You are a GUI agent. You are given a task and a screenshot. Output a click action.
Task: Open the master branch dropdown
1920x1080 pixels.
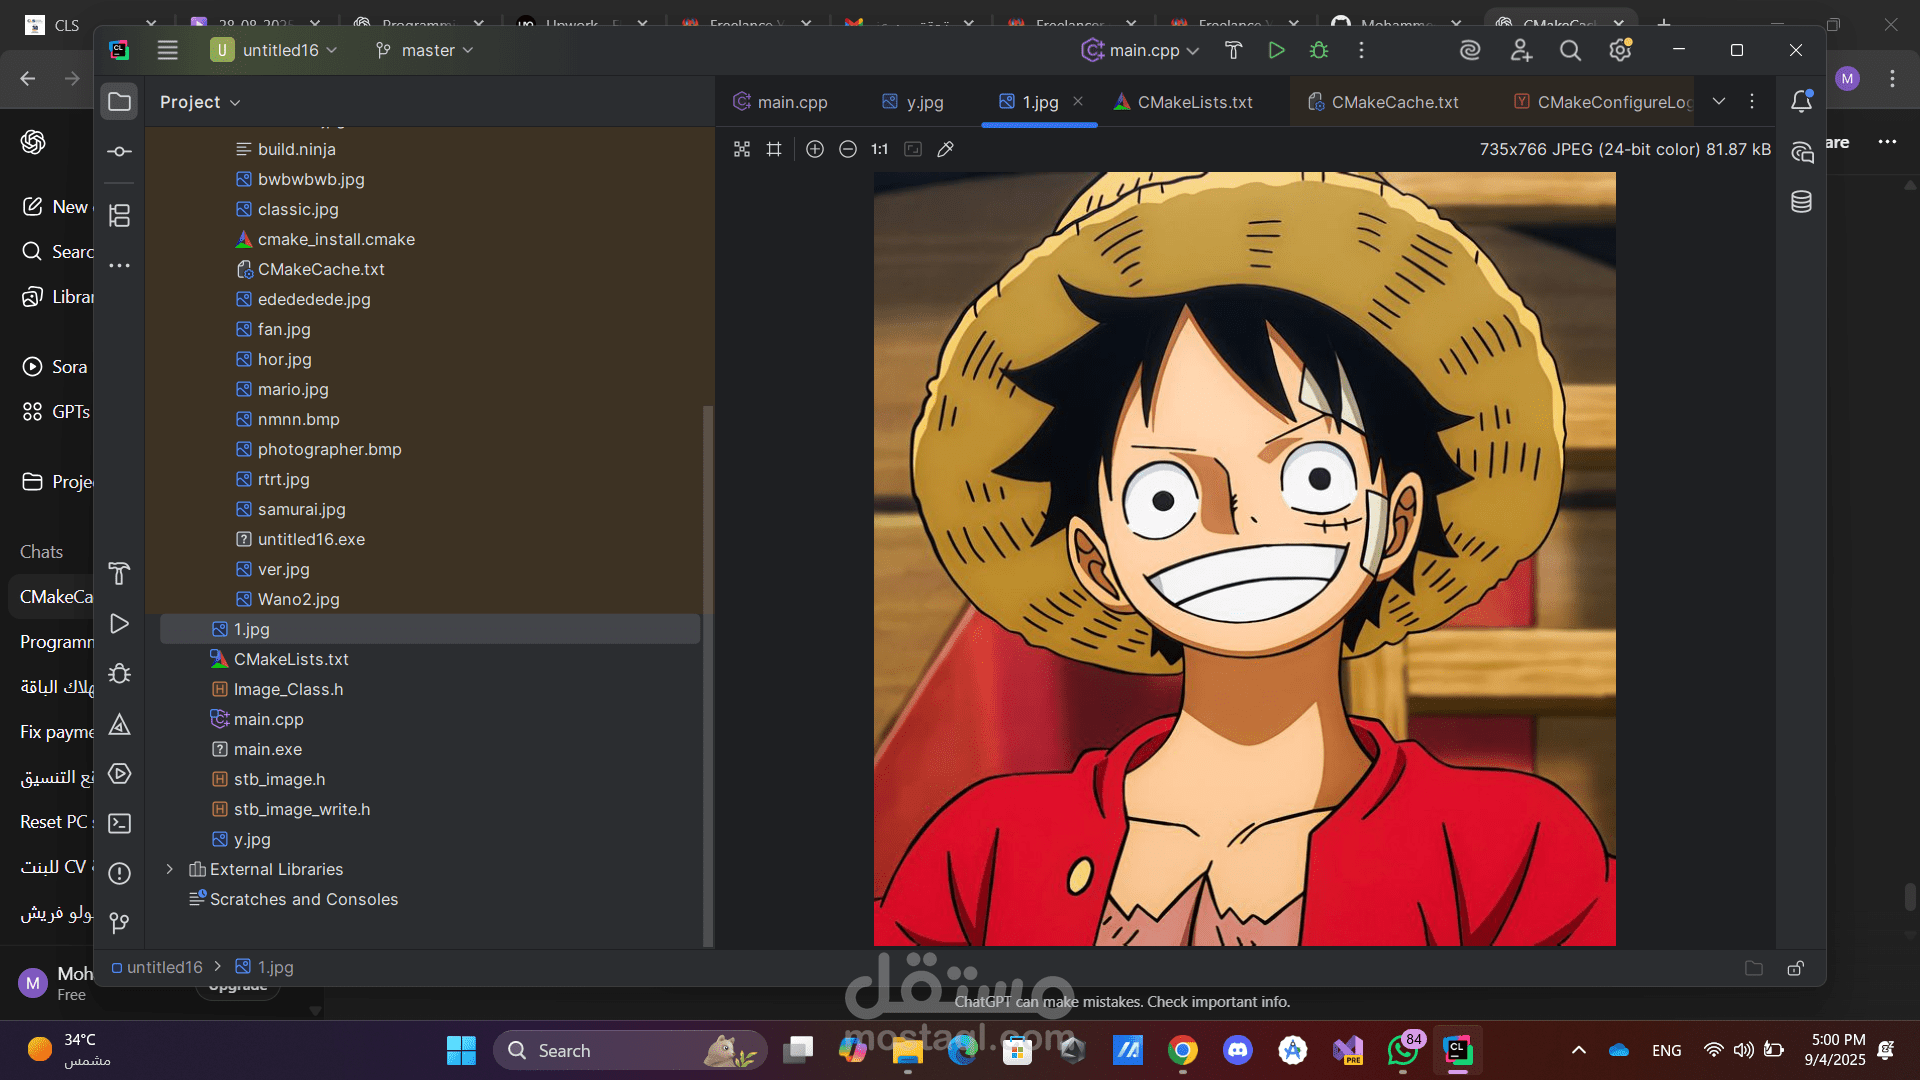pyautogui.click(x=424, y=50)
